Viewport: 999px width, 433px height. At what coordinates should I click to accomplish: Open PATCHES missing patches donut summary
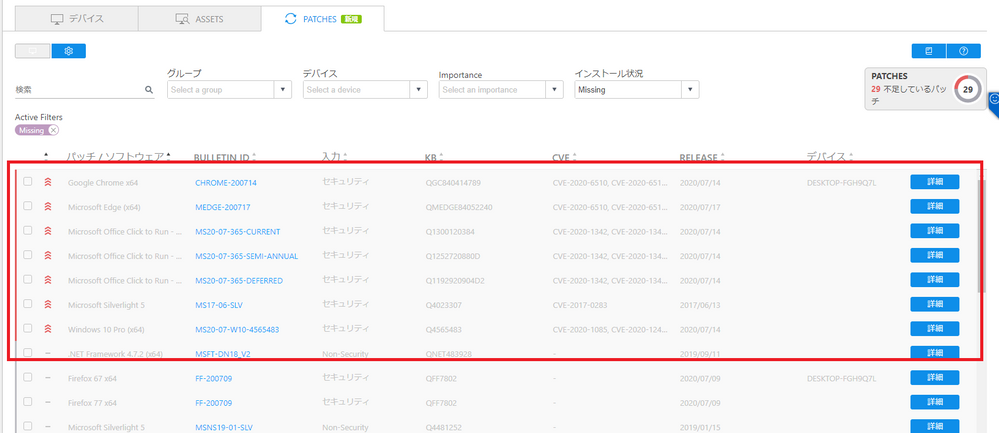(926, 90)
